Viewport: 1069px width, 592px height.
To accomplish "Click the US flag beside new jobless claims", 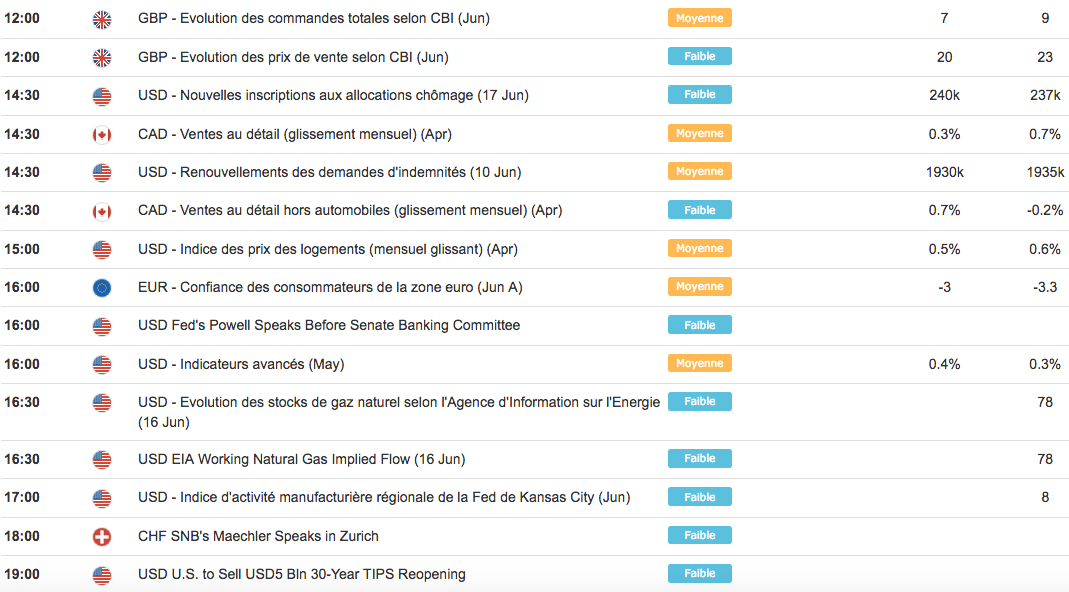I will coord(102,96).
